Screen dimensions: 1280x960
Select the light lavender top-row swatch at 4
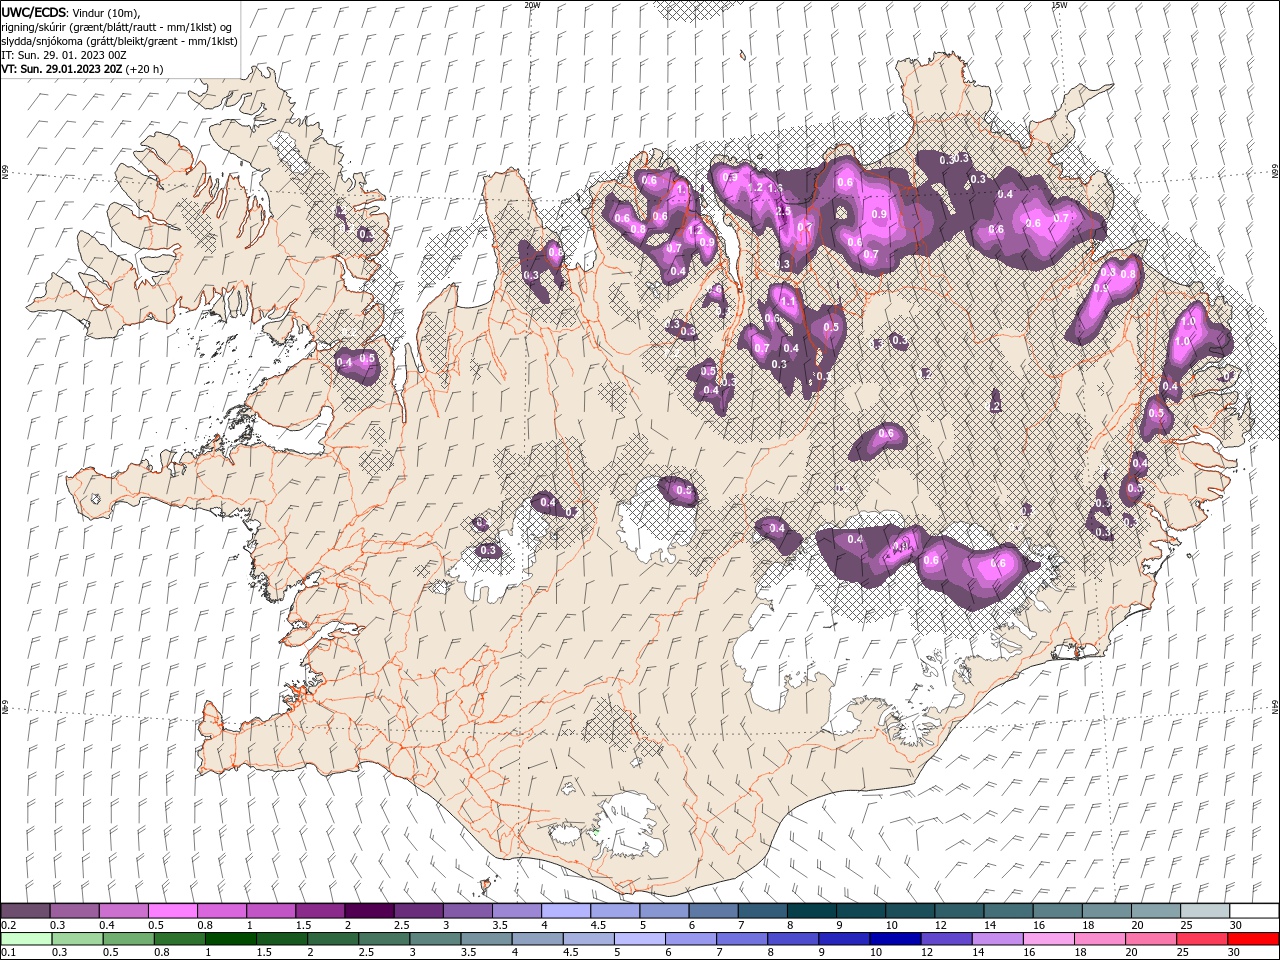tap(566, 911)
